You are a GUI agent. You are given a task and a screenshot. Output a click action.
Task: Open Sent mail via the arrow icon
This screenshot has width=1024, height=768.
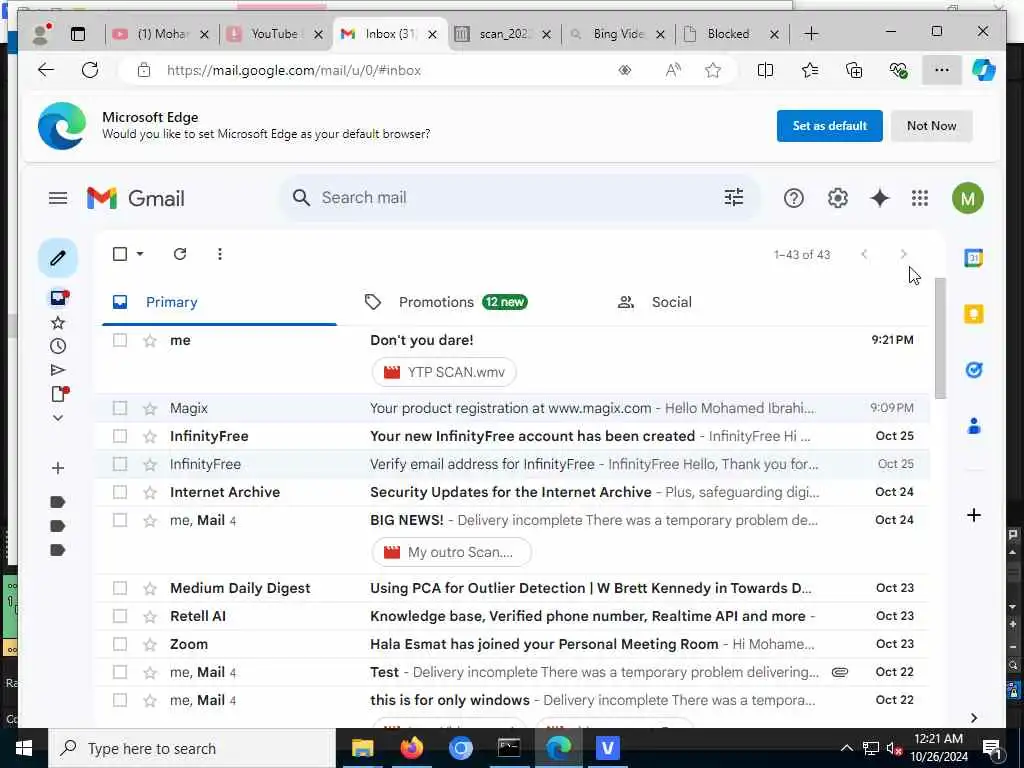point(57,370)
